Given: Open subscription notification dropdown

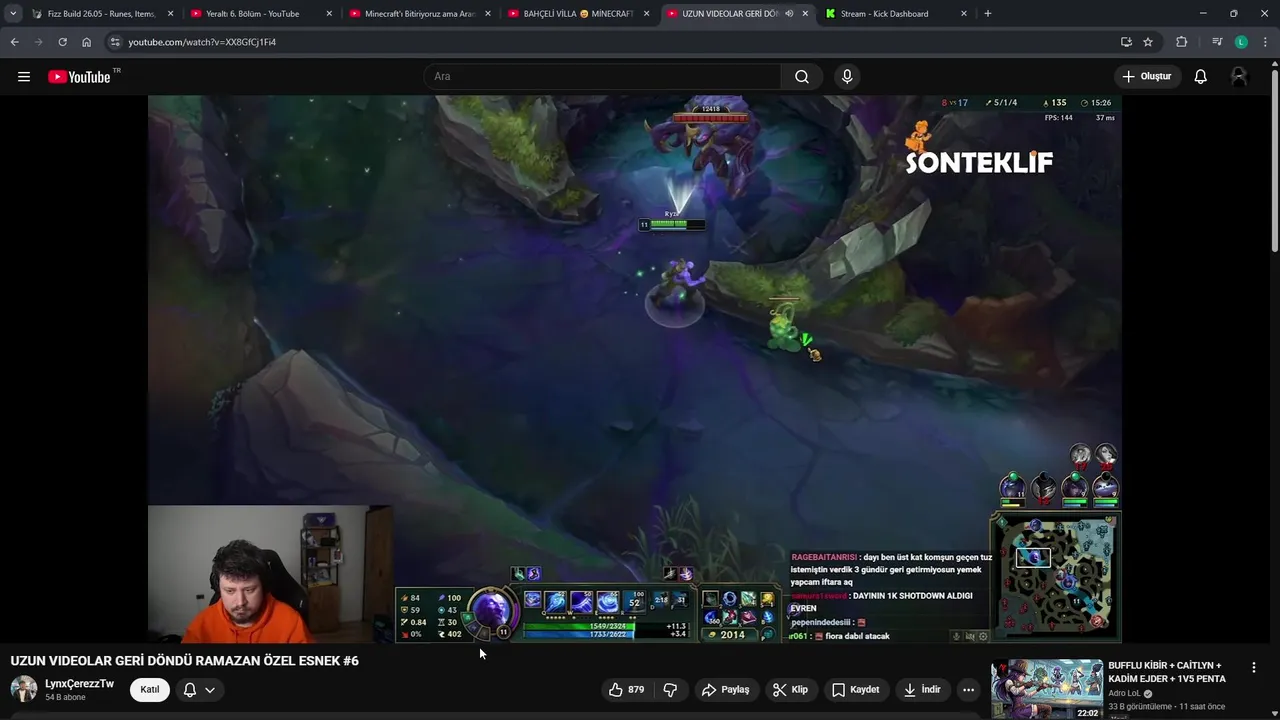Looking at the screenshot, I should click(199, 689).
